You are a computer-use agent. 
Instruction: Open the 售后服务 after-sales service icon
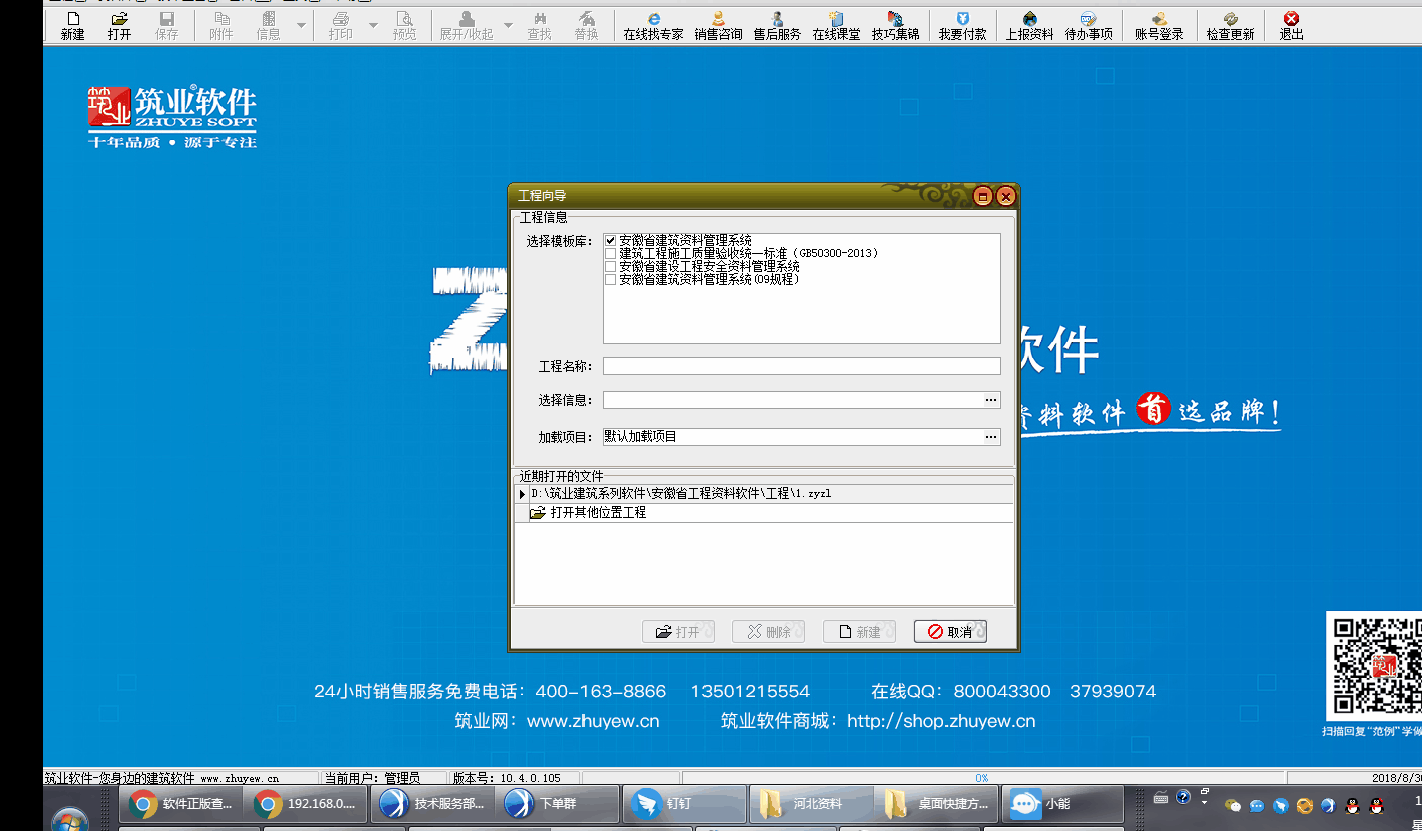click(777, 25)
